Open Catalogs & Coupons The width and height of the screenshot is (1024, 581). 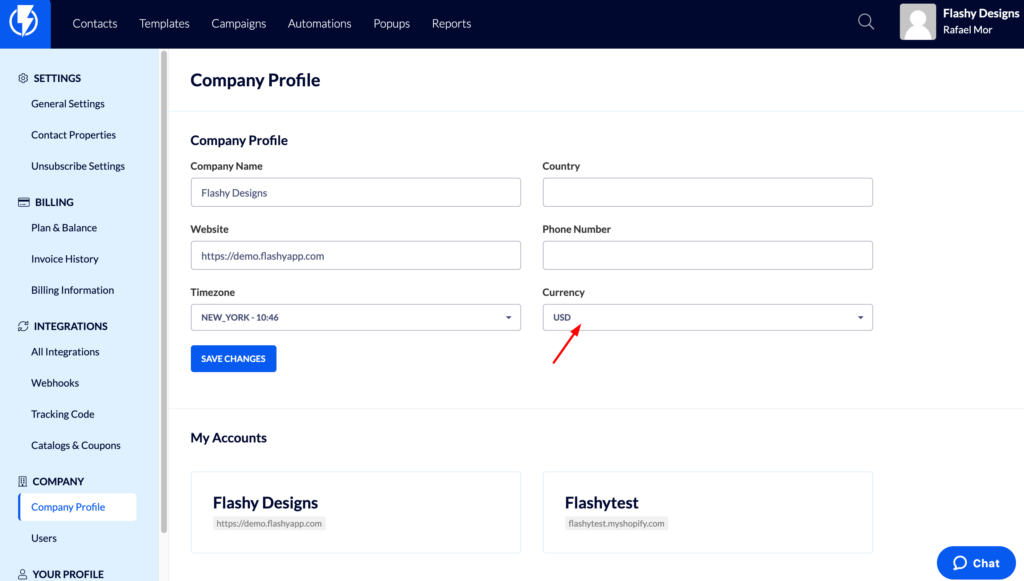(76, 446)
